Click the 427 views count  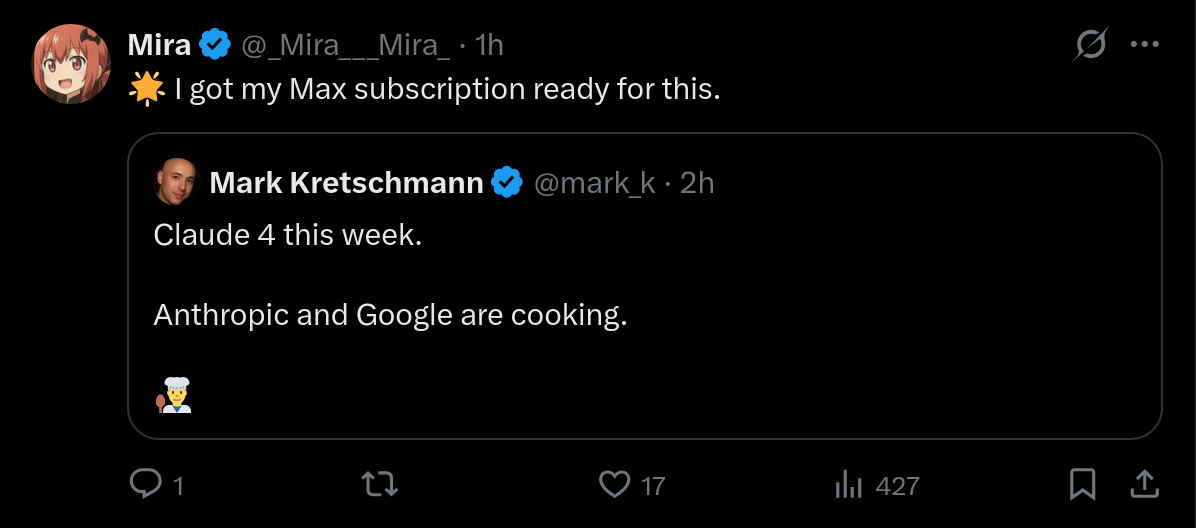coord(897,485)
